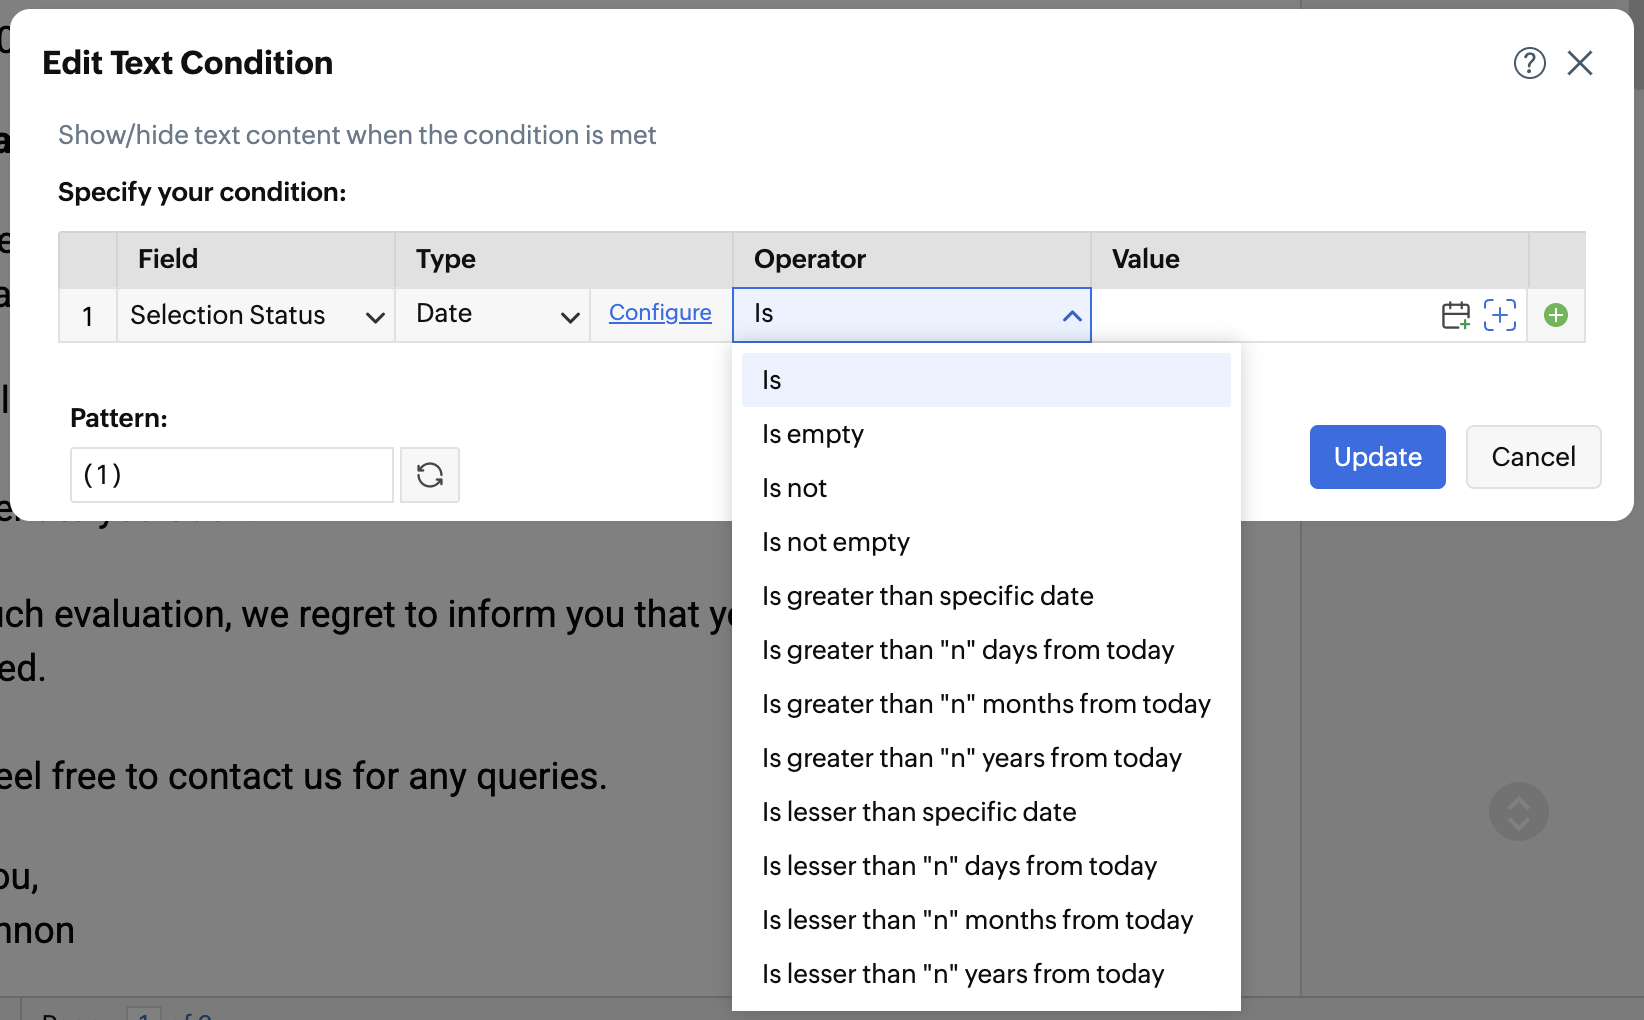The image size is (1644, 1020).
Task: Click the Cancel button
Action: (x=1533, y=457)
